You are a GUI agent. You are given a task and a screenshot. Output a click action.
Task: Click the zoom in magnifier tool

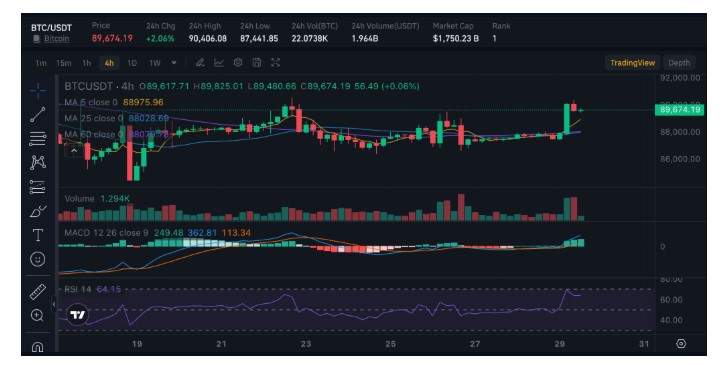click(x=38, y=316)
